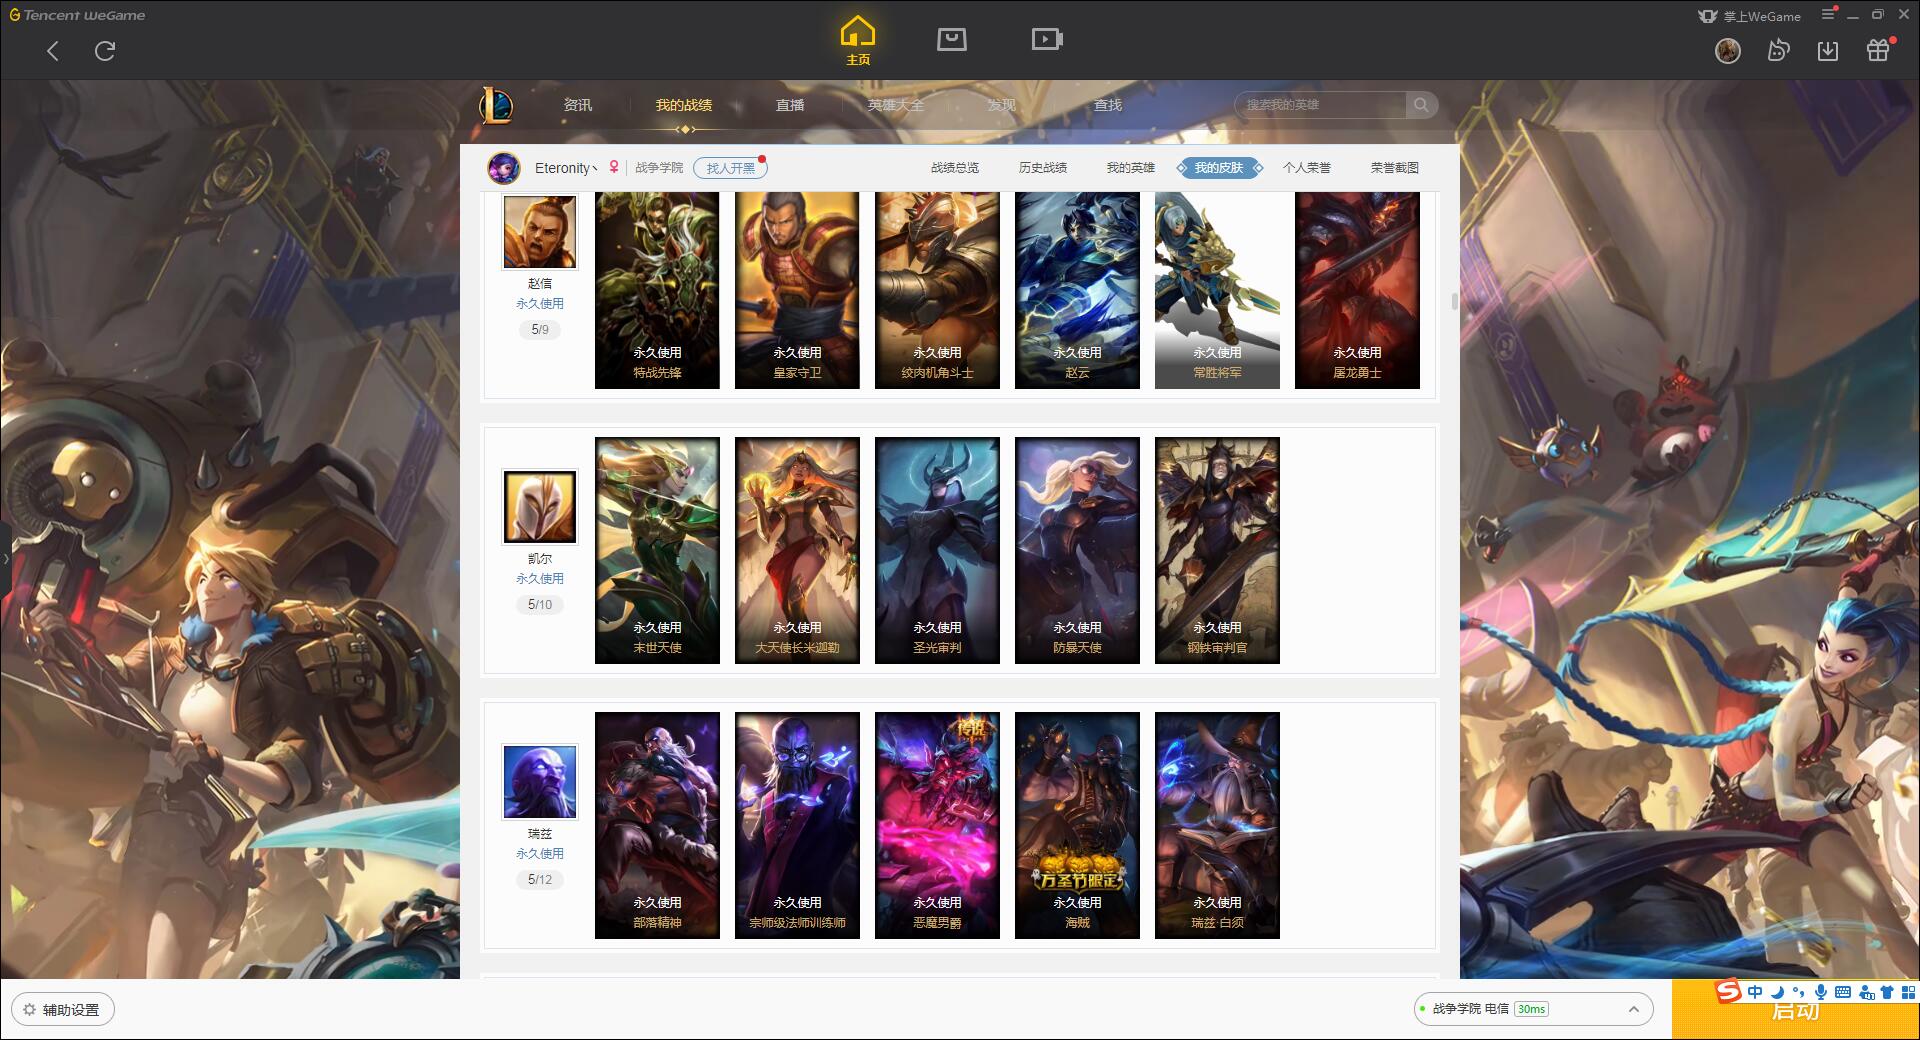Image resolution: width=1920 pixels, height=1040 pixels.
Task: Open the download manager icon
Action: tap(1828, 50)
